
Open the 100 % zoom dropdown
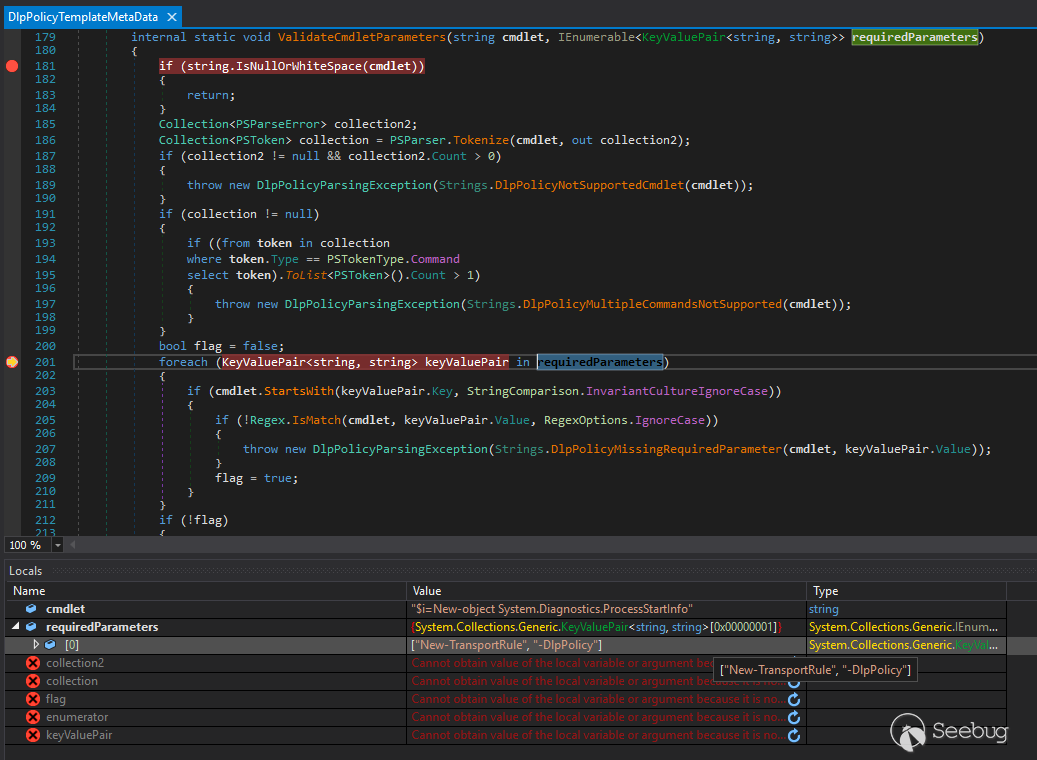58,545
